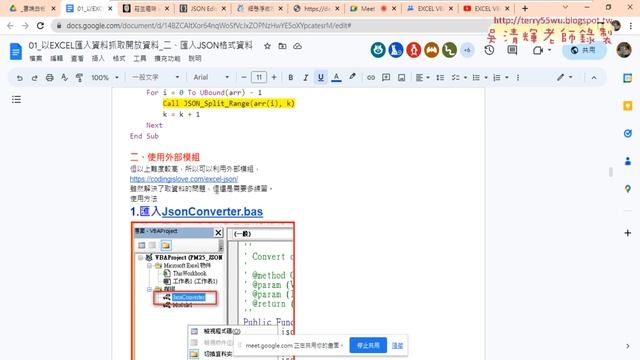Open the paragraph style dropdown
This screenshot has width=640, height=360.
155,77
